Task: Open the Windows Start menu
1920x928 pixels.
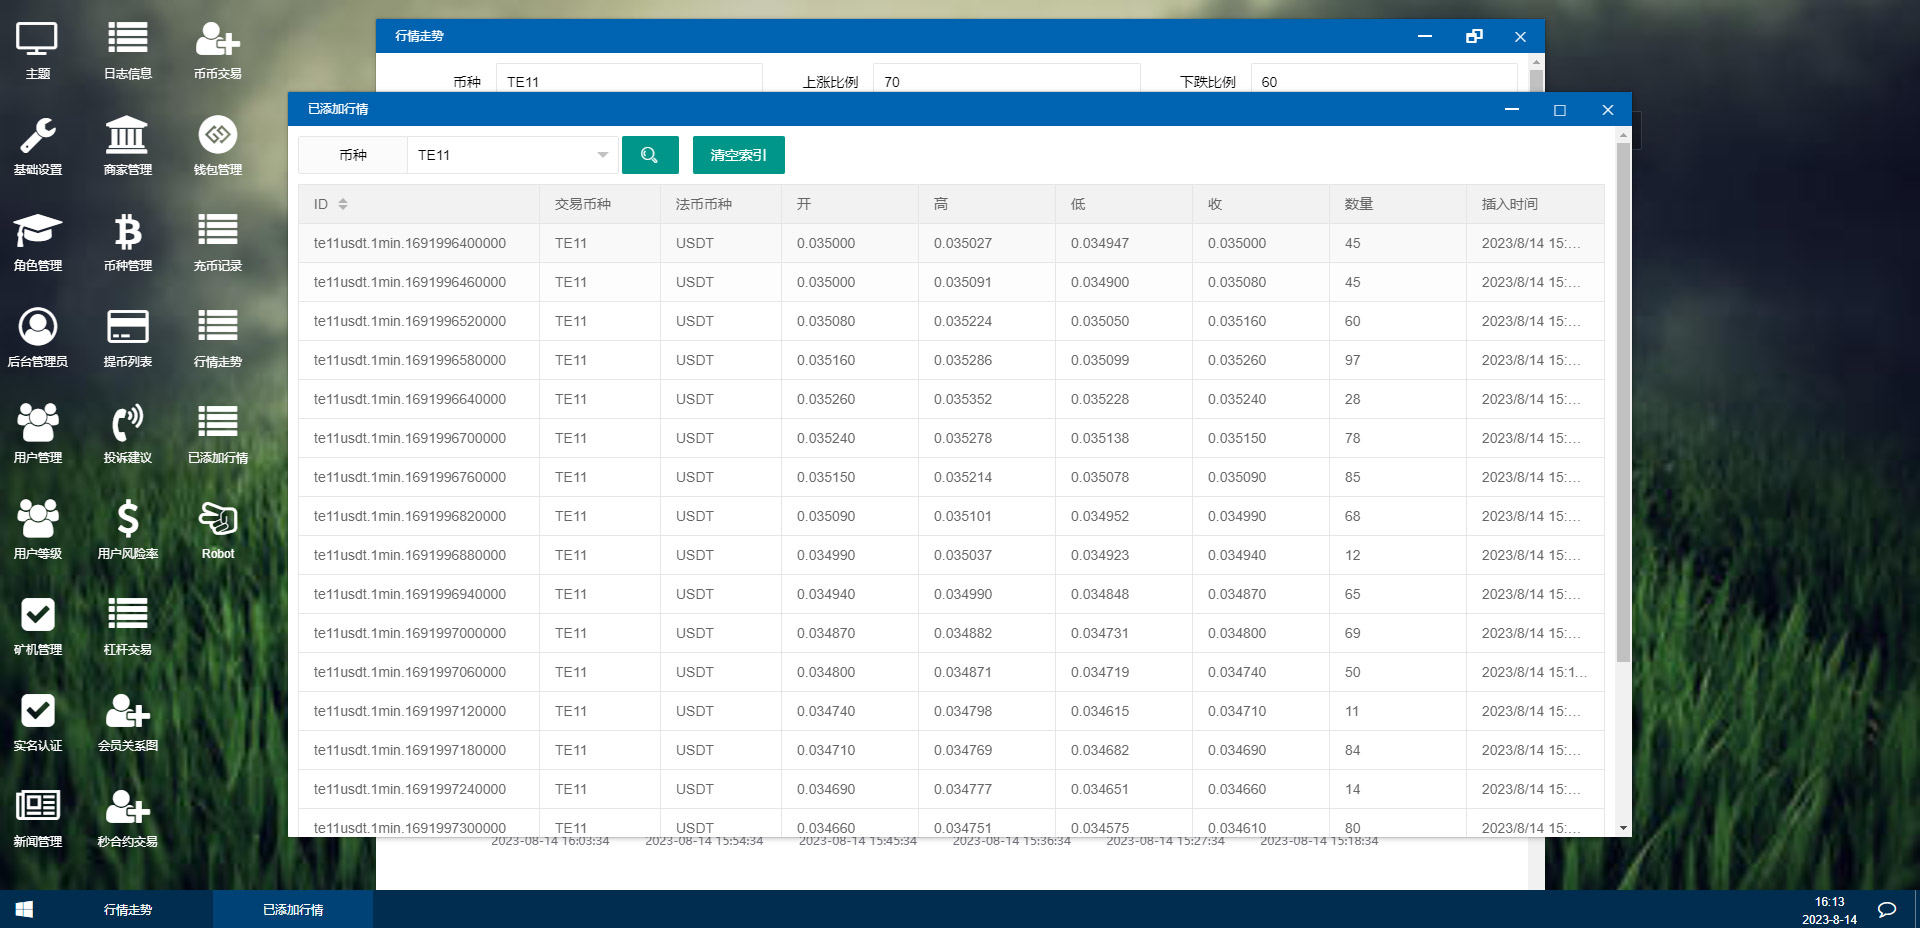Action: [25, 909]
